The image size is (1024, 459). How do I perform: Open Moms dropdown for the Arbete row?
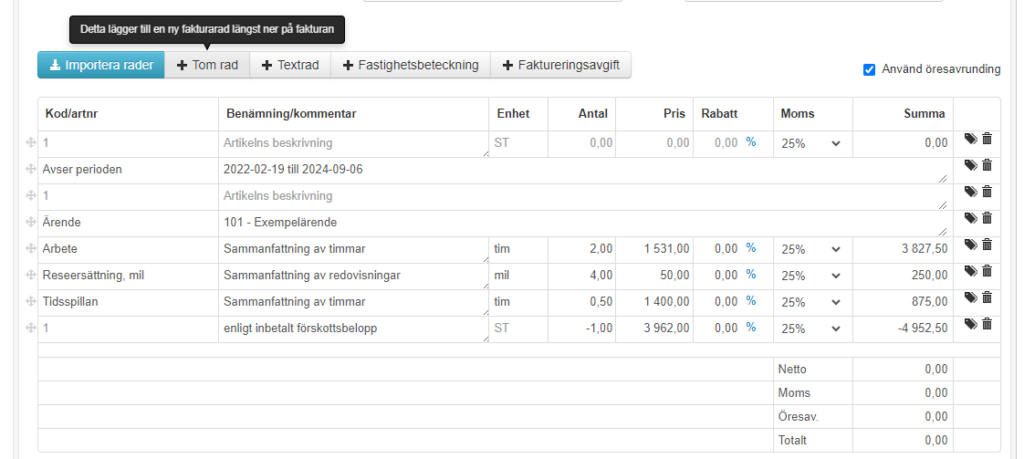tap(811, 249)
